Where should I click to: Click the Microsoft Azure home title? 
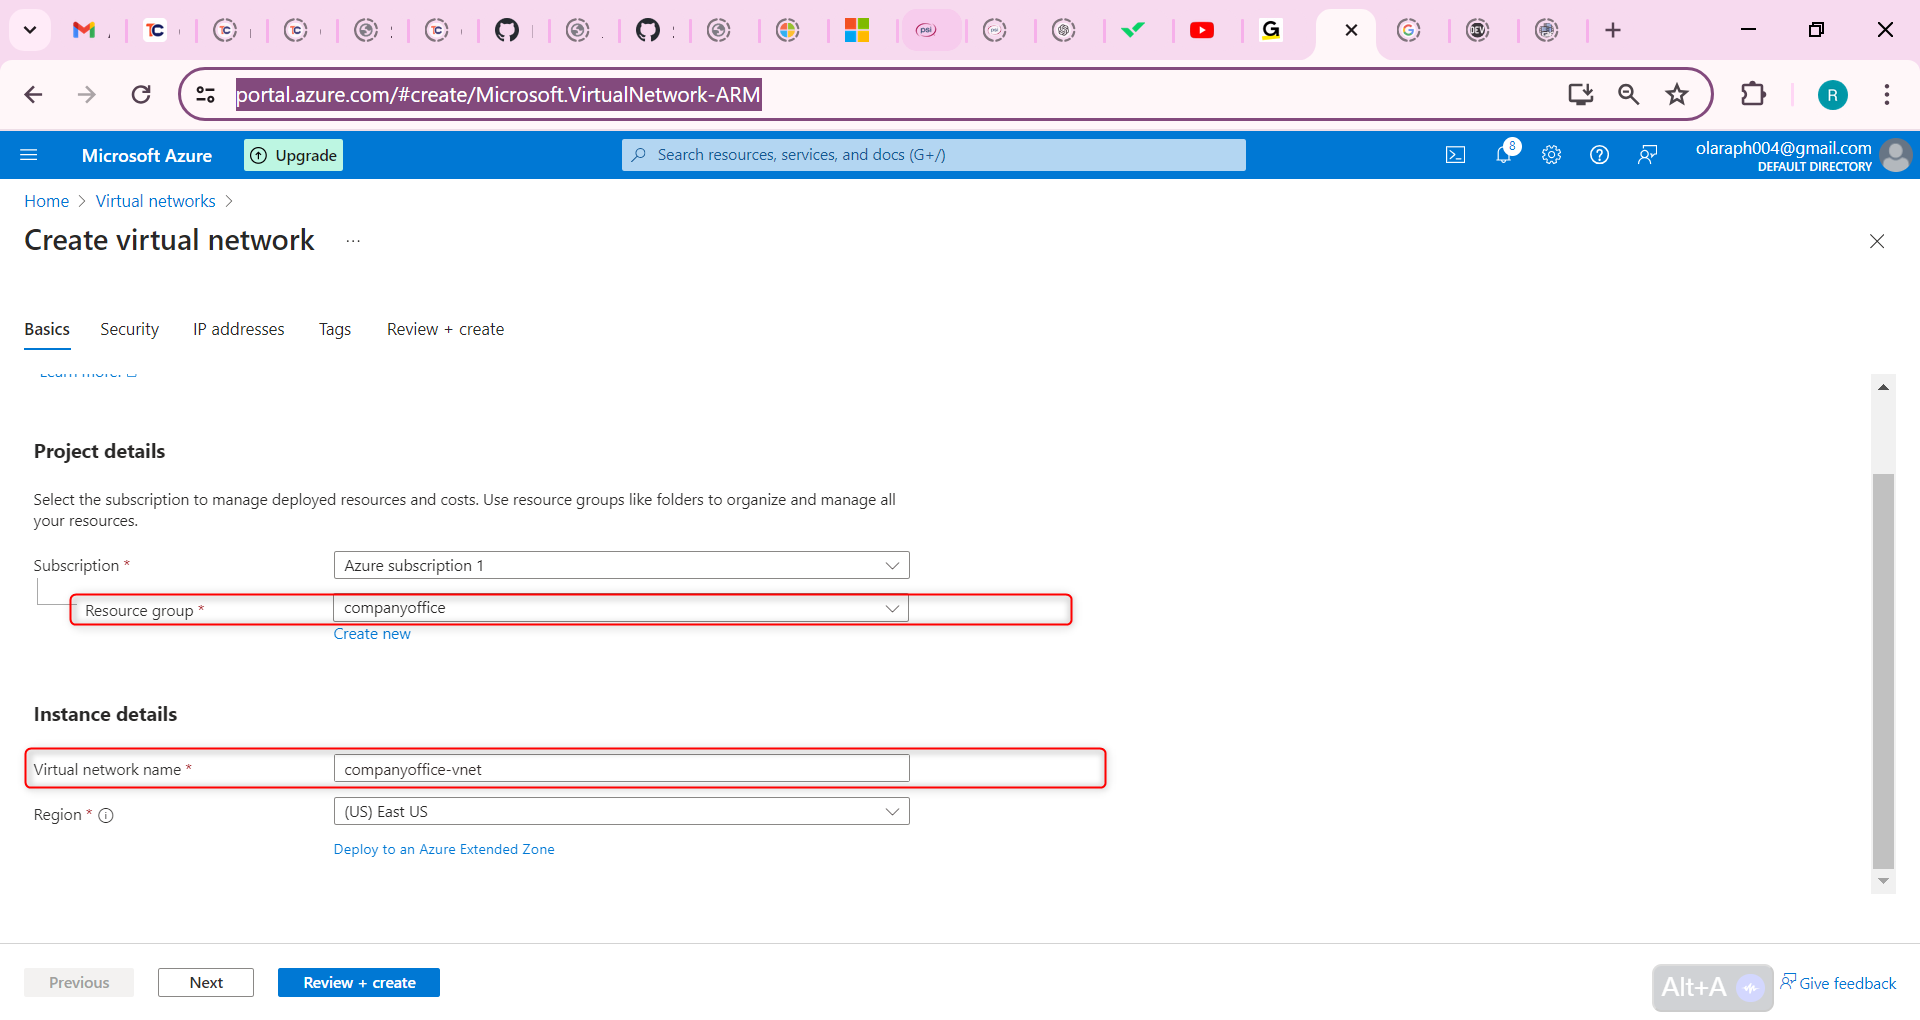tap(147, 155)
